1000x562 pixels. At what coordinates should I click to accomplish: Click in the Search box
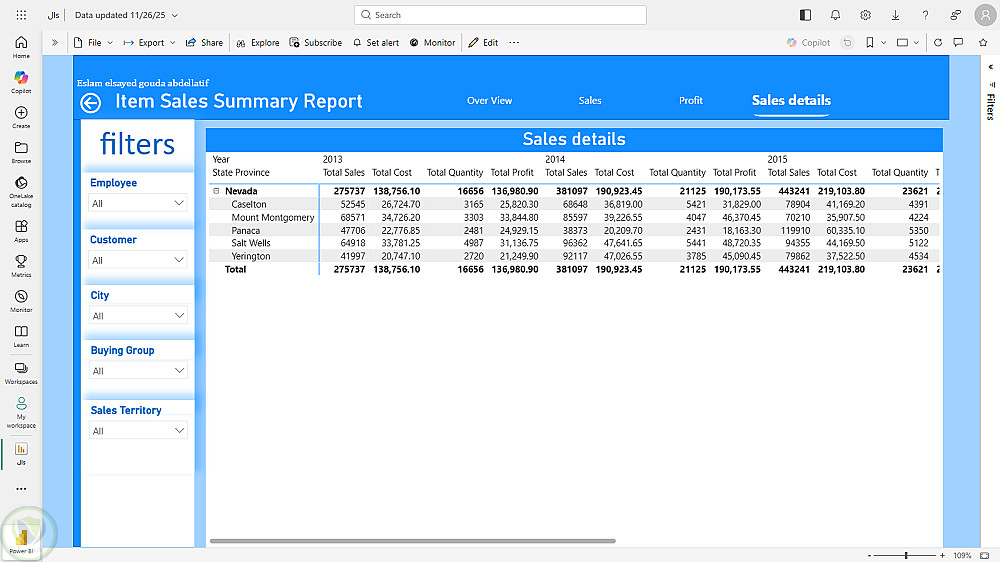[x=500, y=15]
